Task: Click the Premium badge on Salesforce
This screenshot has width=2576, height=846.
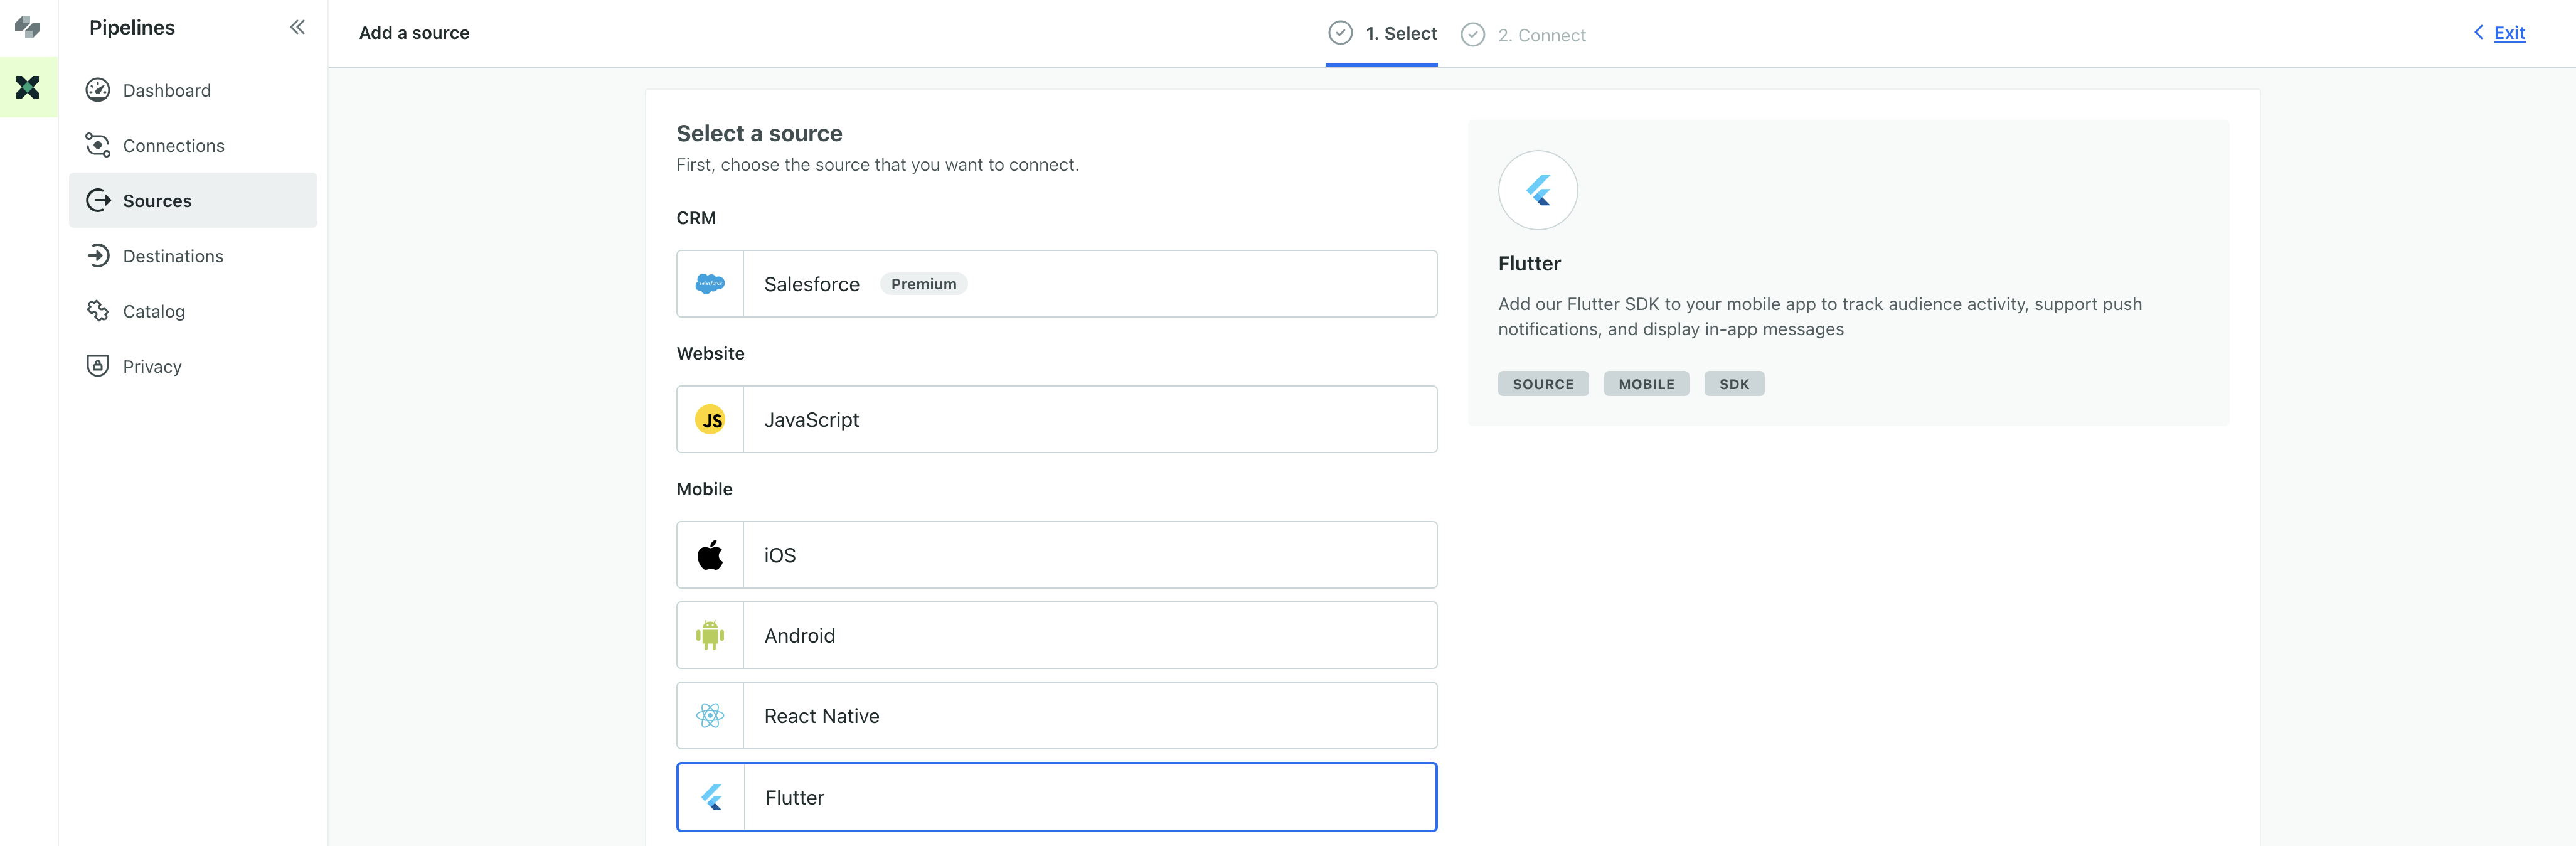Action: [923, 284]
